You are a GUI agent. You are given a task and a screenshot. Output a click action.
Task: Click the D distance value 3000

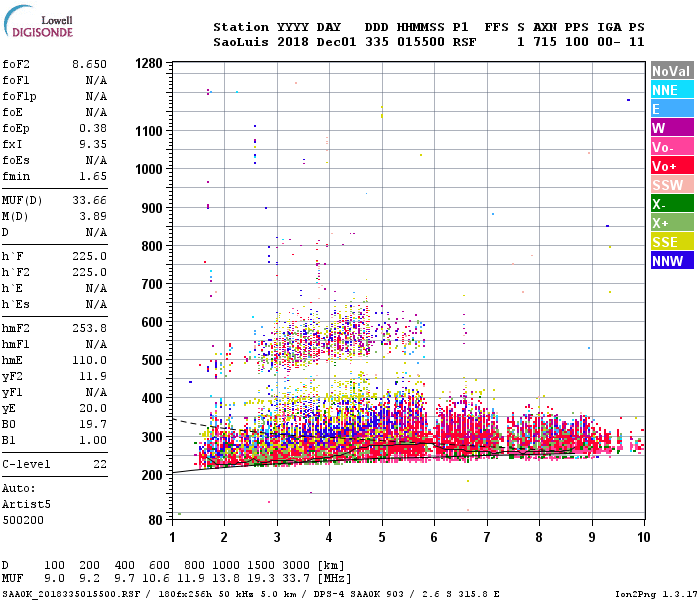point(296,565)
